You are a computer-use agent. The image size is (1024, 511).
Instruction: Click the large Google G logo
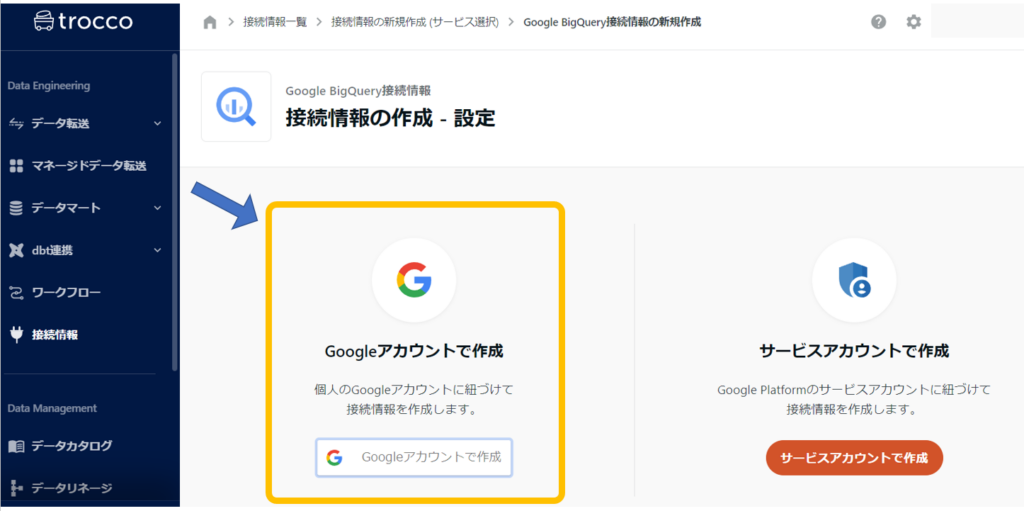tap(414, 280)
